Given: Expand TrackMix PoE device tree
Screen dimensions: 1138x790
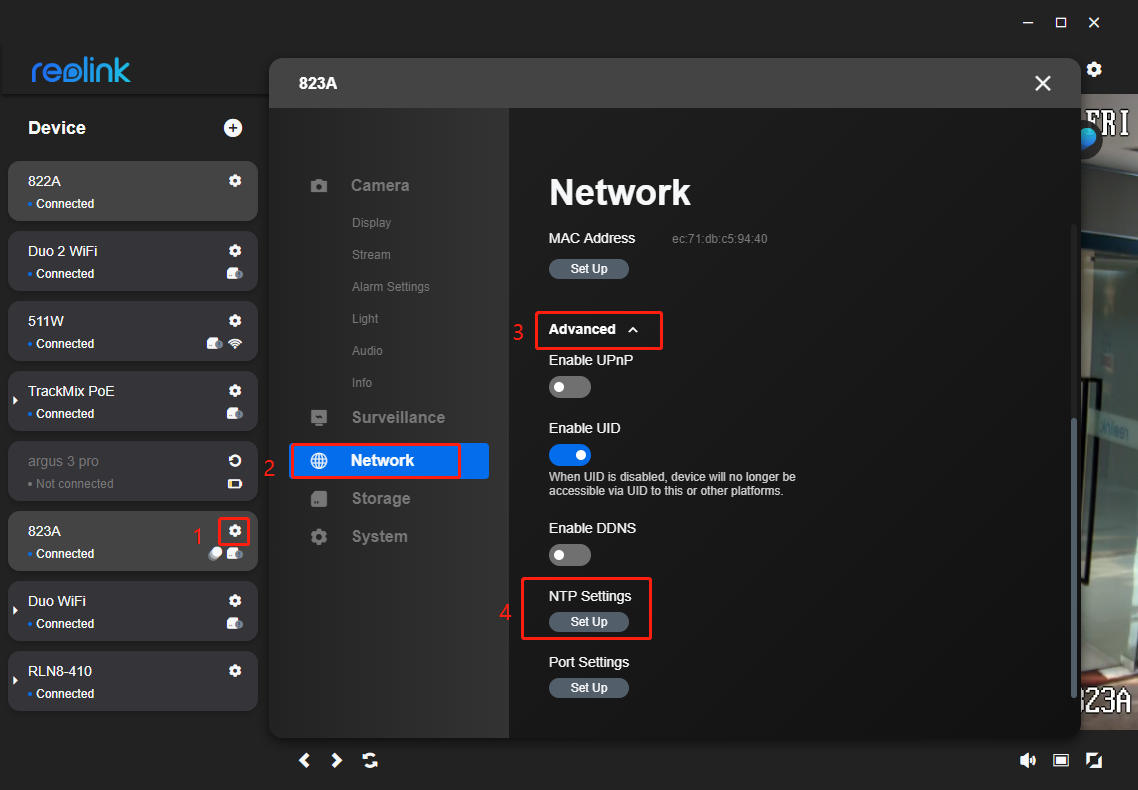Looking at the screenshot, I should tap(15, 400).
